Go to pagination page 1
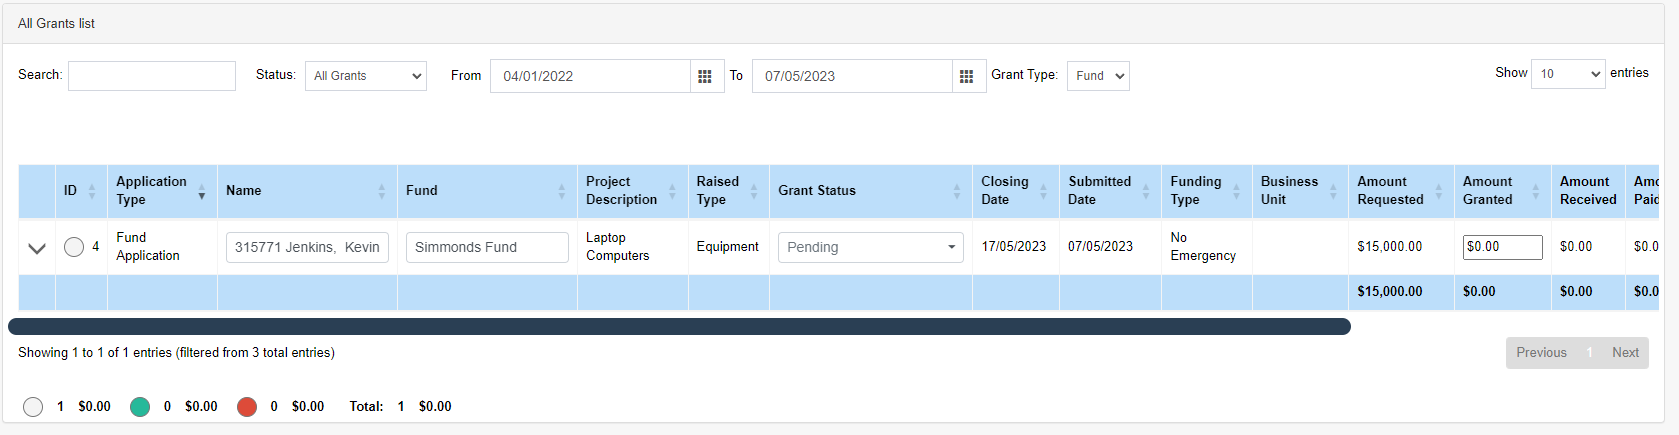The height and width of the screenshot is (435, 1679). [1589, 353]
